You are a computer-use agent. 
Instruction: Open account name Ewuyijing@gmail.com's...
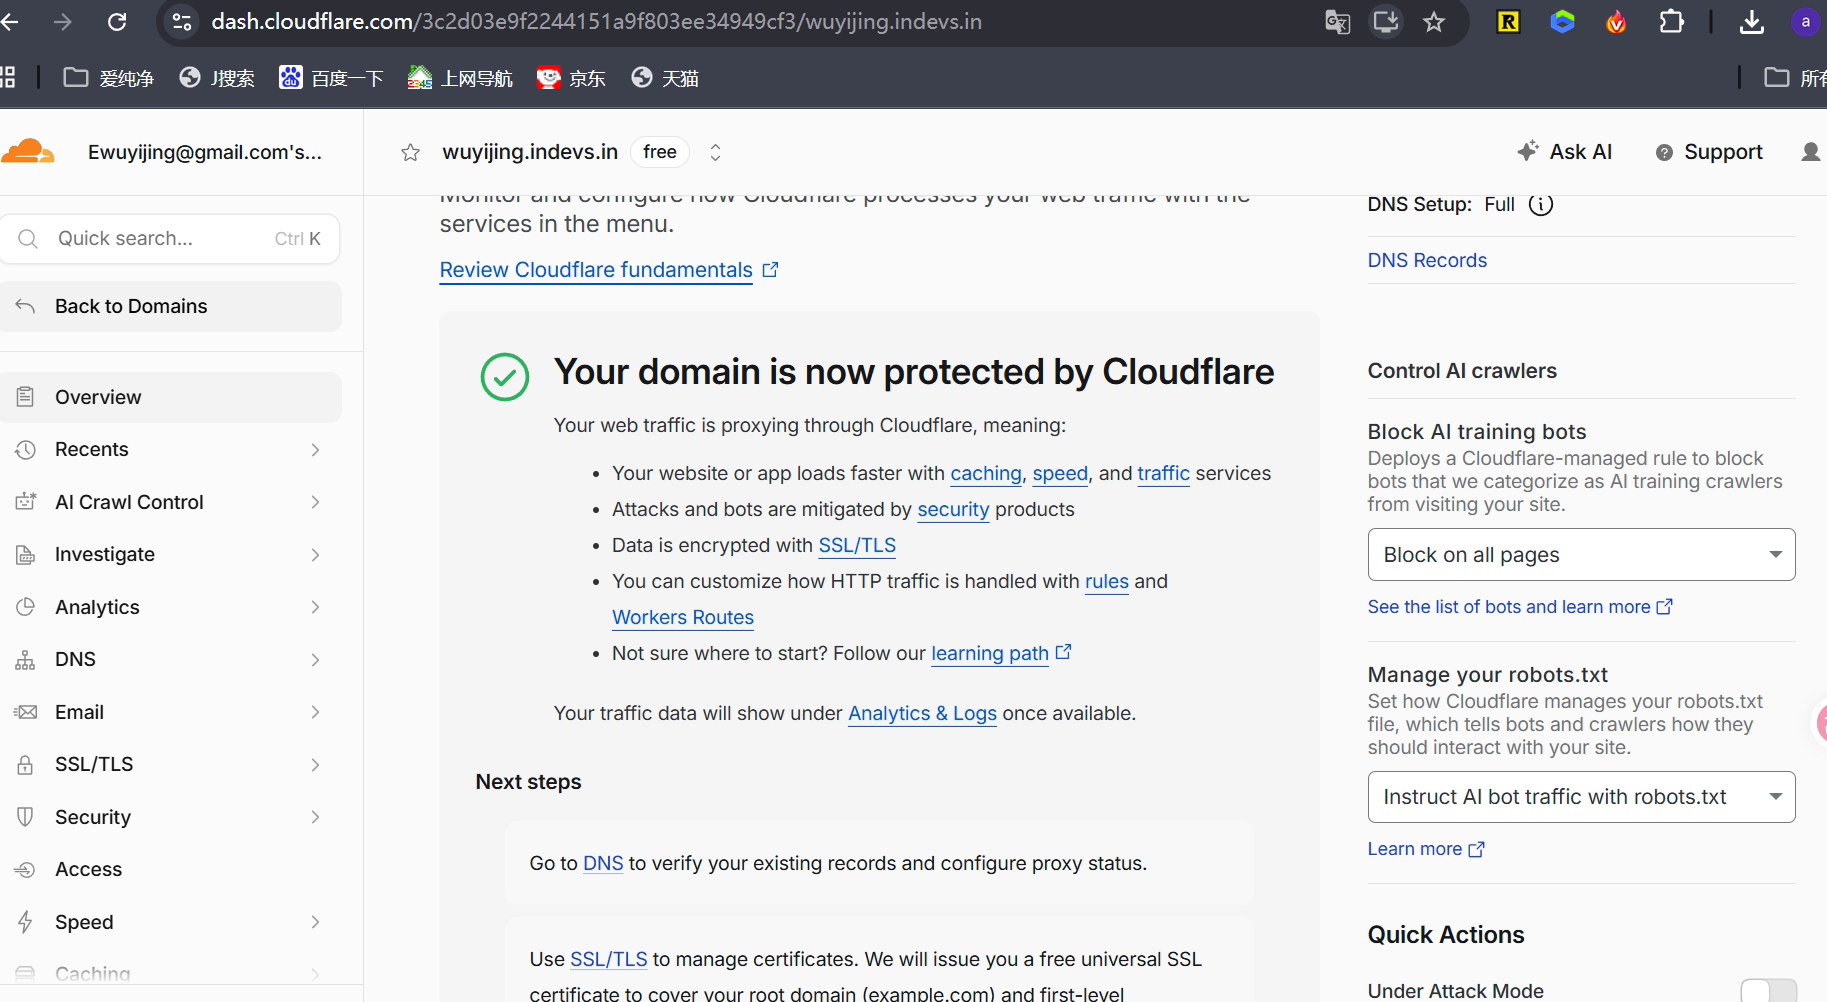205,152
